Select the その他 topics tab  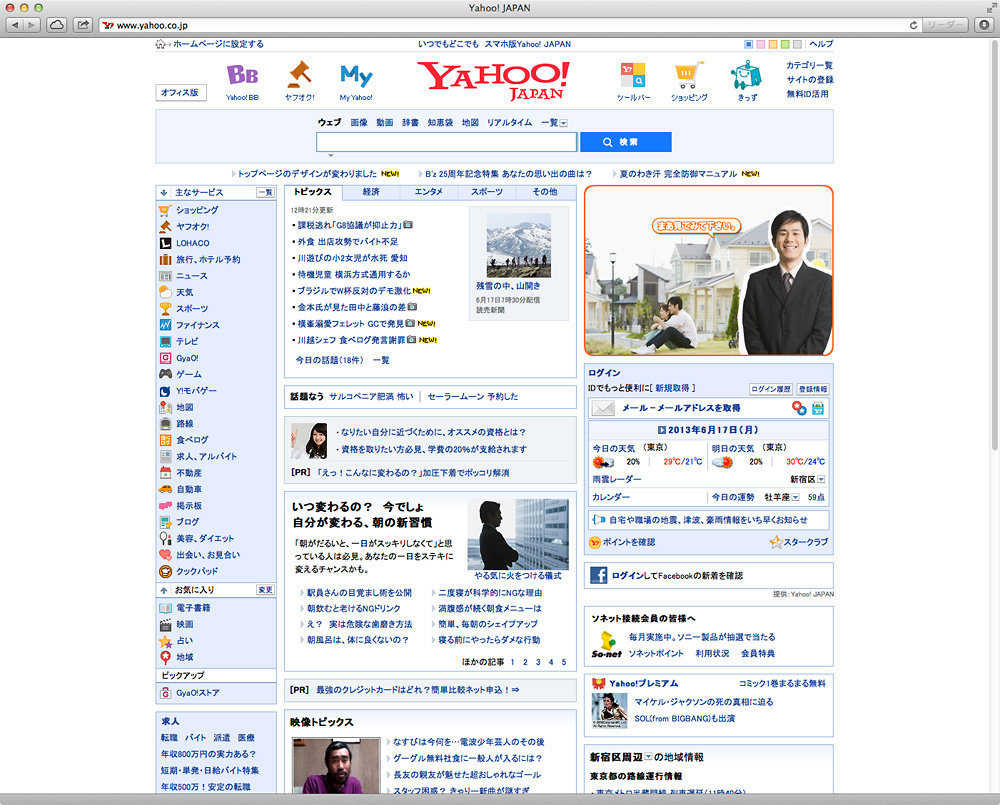point(545,192)
